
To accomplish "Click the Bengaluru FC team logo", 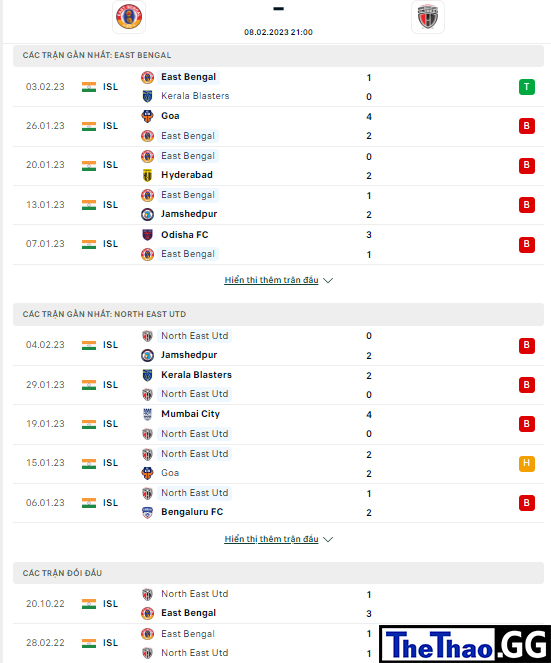I will tap(147, 512).
